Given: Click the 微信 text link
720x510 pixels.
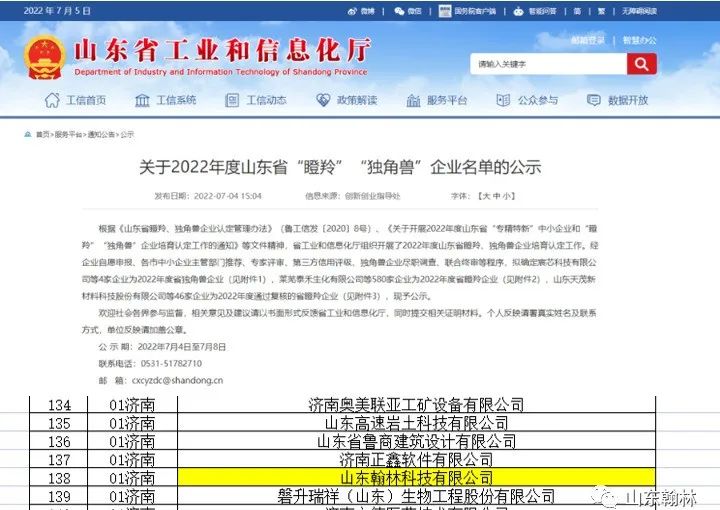Looking at the screenshot, I should pos(415,11).
